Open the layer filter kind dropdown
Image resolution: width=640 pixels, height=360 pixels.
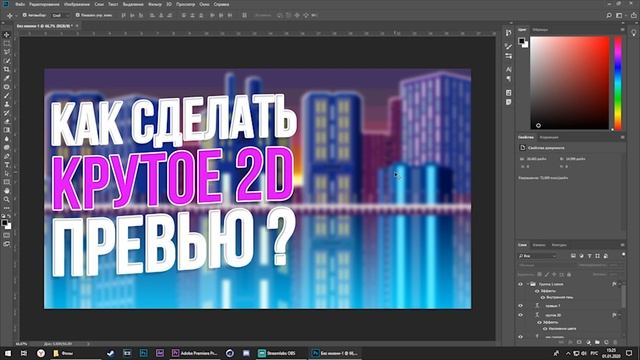pyautogui.click(x=538, y=256)
